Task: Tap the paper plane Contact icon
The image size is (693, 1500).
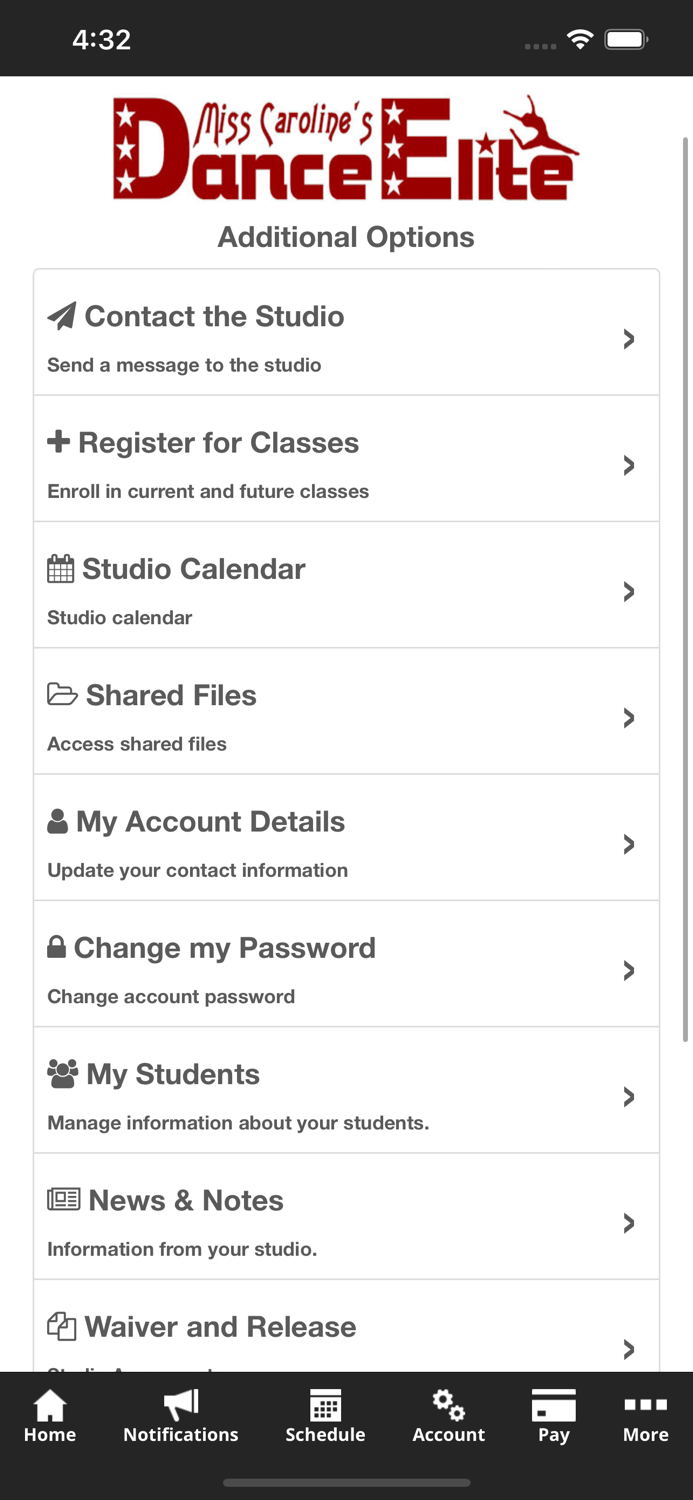Action: pyautogui.click(x=62, y=316)
